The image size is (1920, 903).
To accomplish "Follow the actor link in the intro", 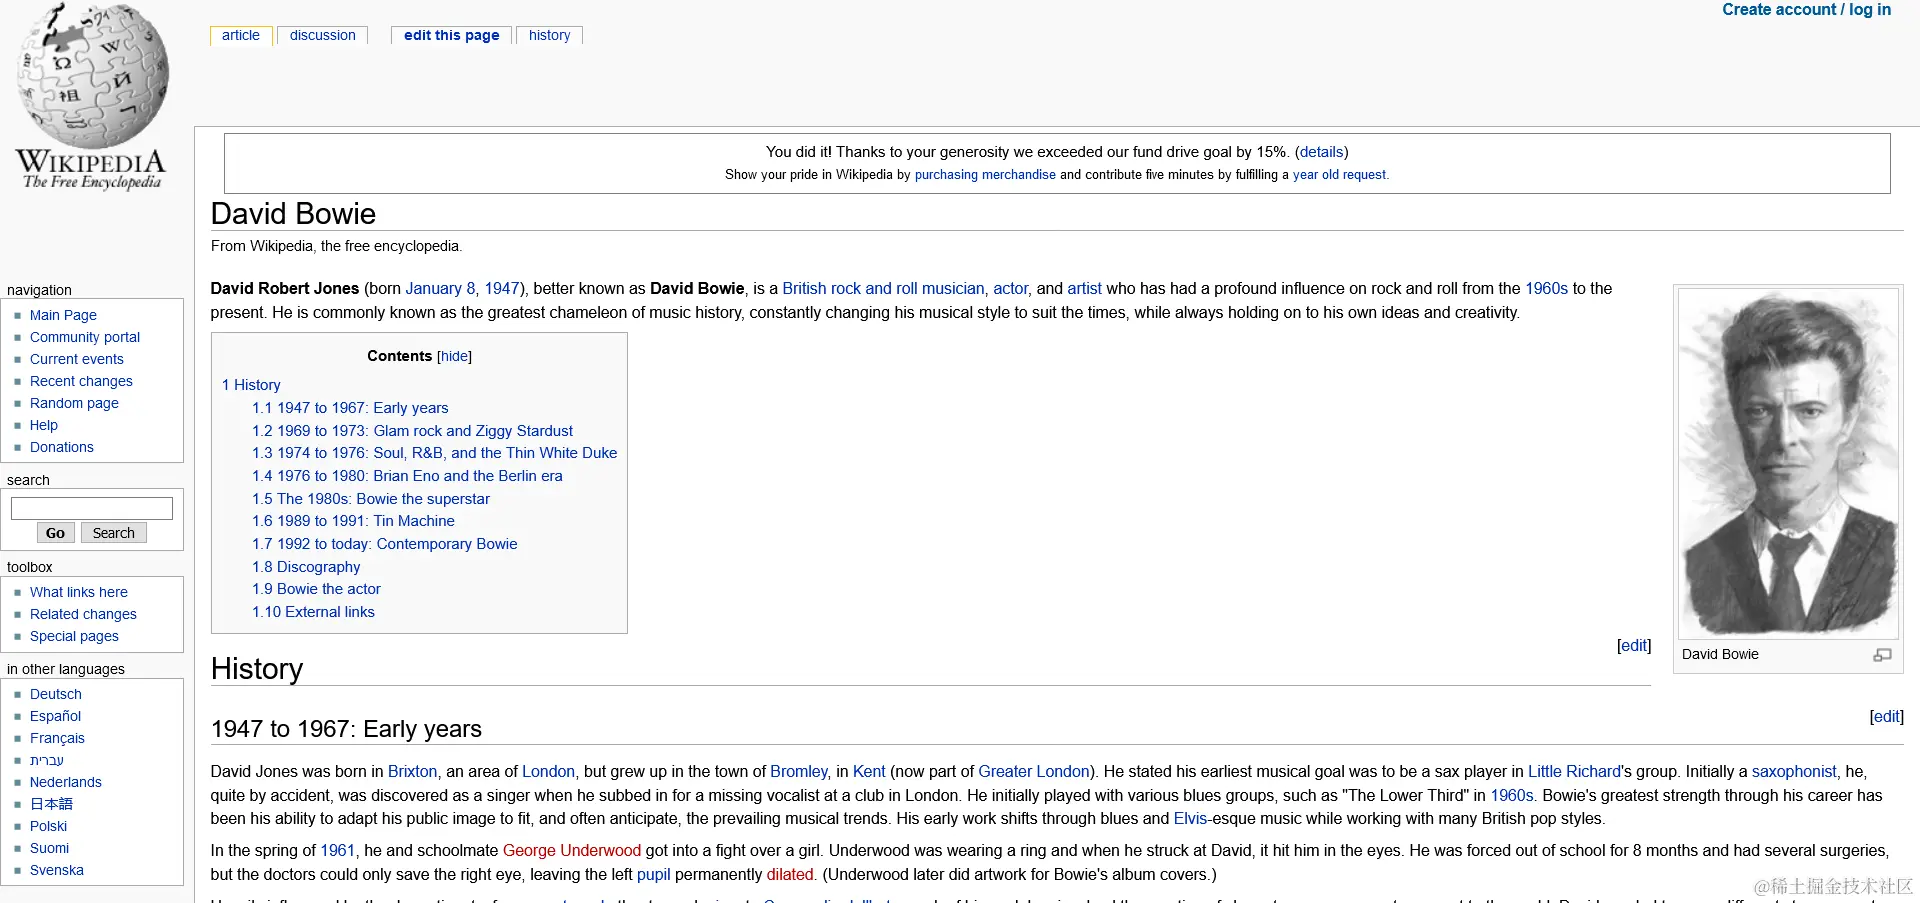I will point(1010,289).
